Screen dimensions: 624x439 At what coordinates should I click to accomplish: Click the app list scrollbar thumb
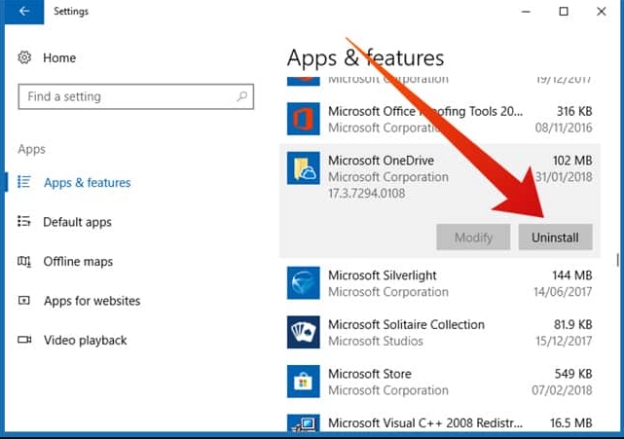coord(617,260)
